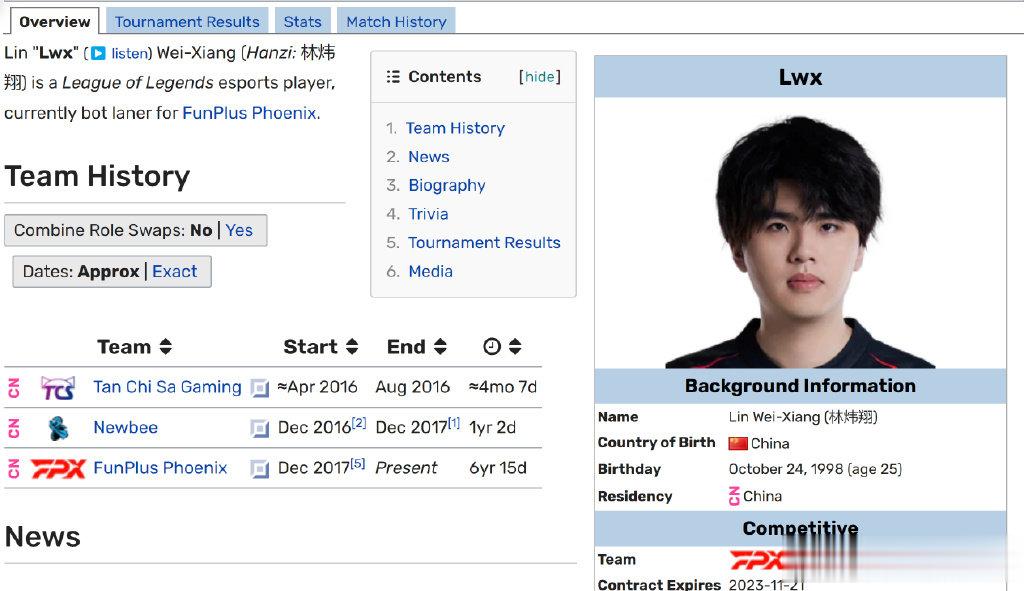
Task: Switch to the Tournament Results tab
Action: tap(187, 22)
